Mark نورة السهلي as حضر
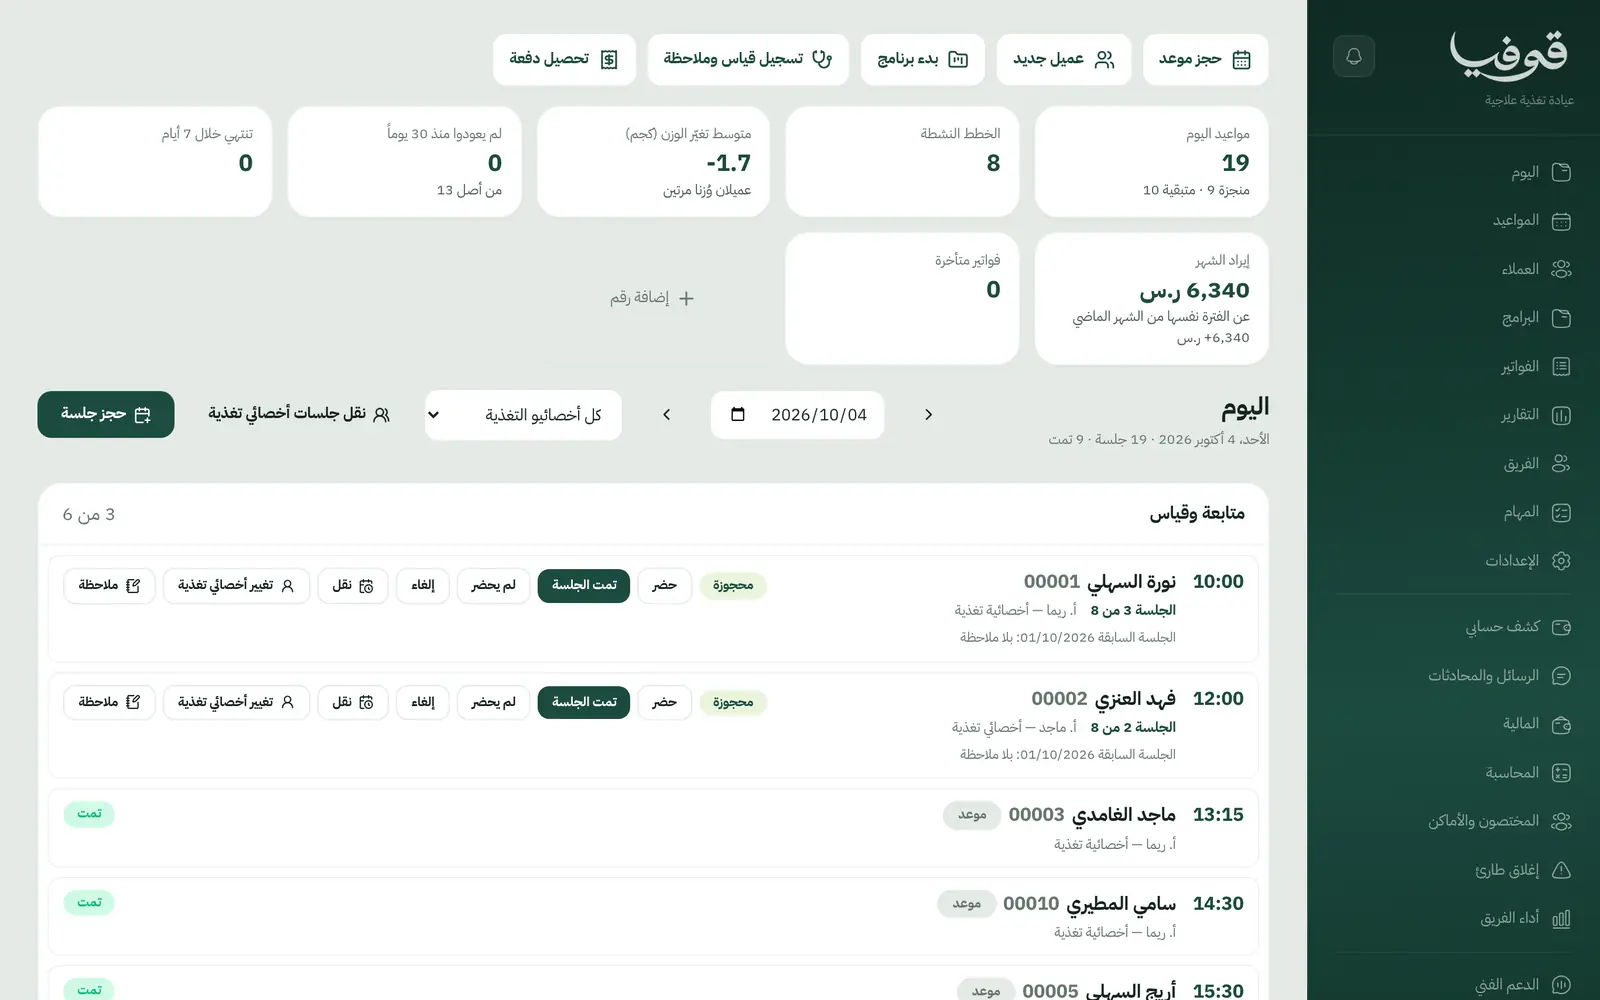This screenshot has width=1600, height=1000. click(665, 585)
